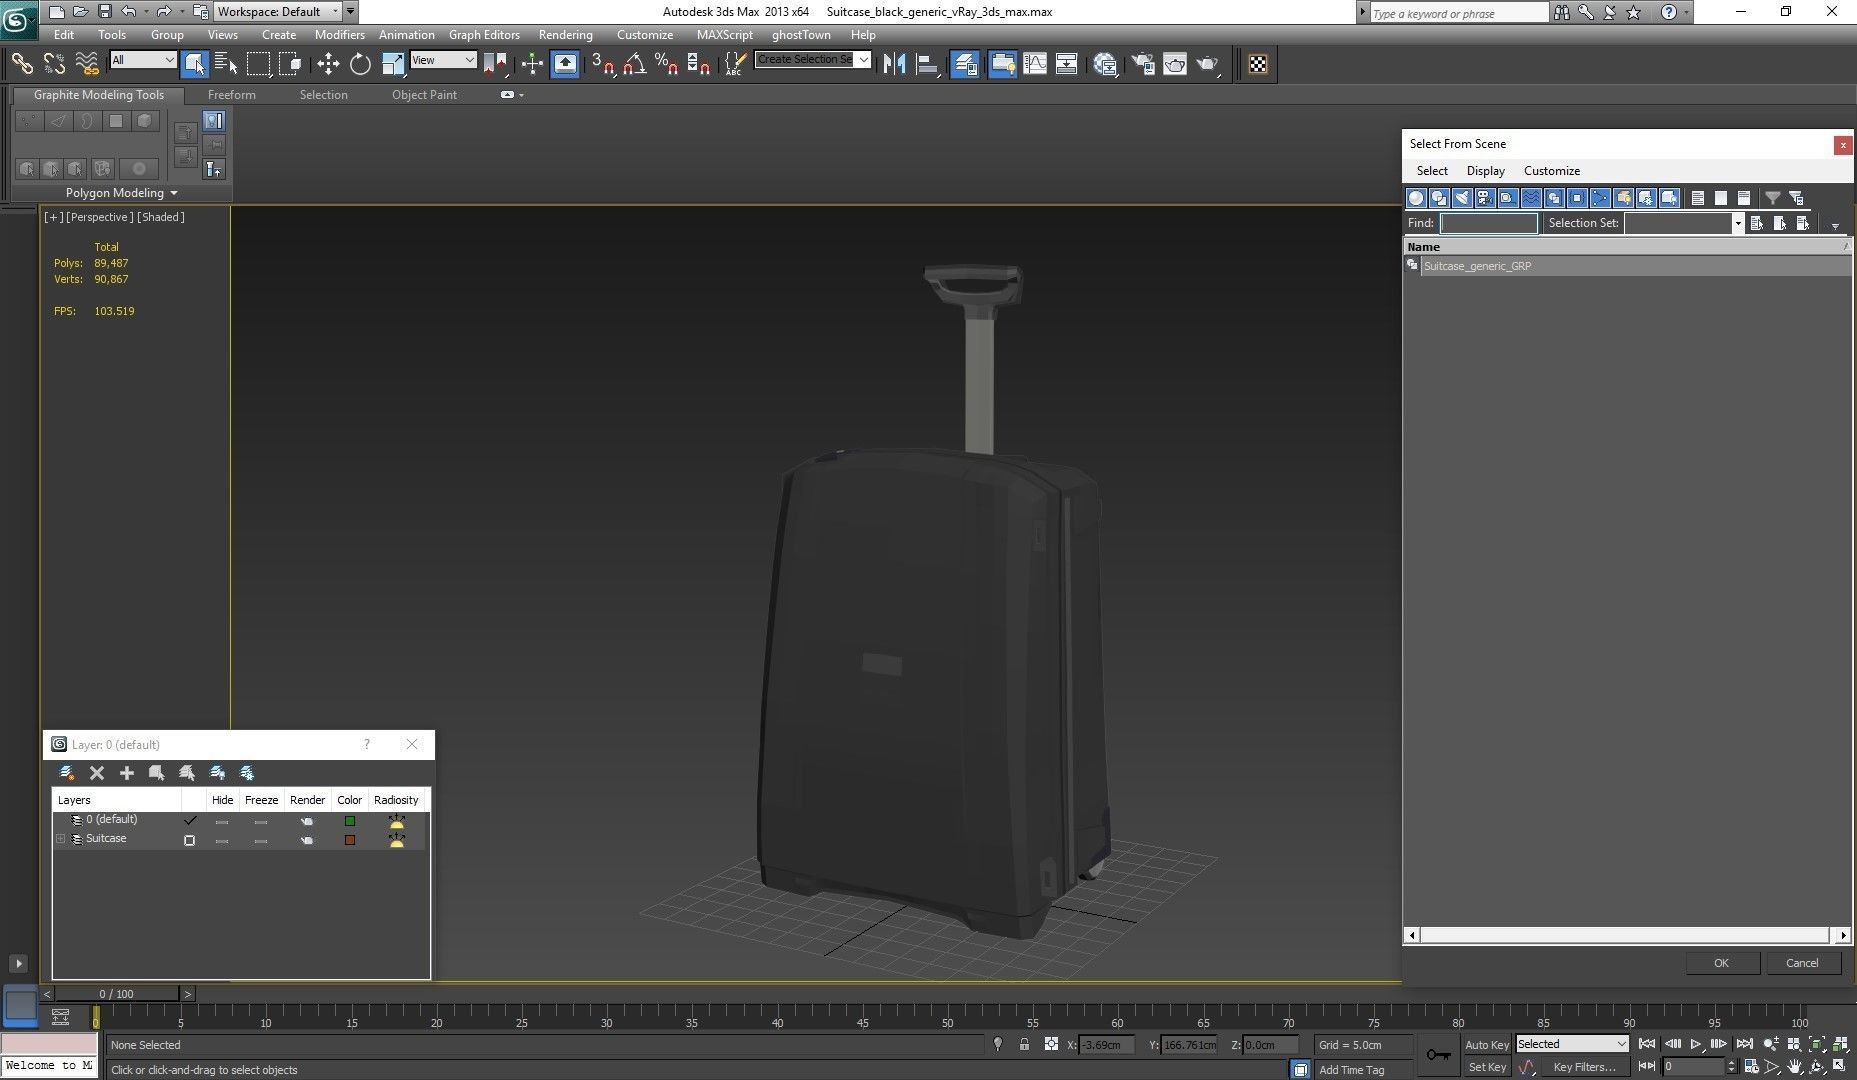Choose the Select and Rotate tool

pos(360,64)
